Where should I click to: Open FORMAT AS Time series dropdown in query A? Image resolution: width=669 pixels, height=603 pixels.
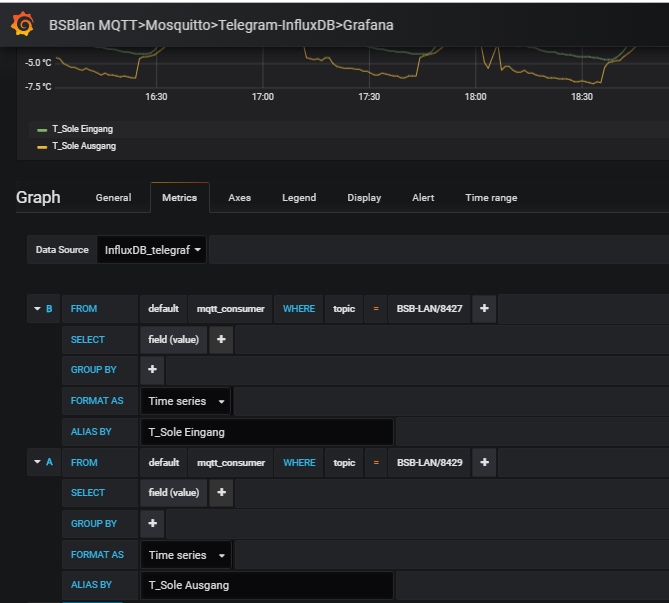(186, 555)
